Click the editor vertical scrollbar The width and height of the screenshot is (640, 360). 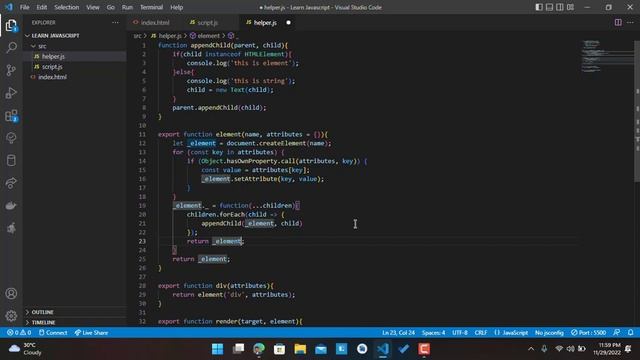point(637,111)
